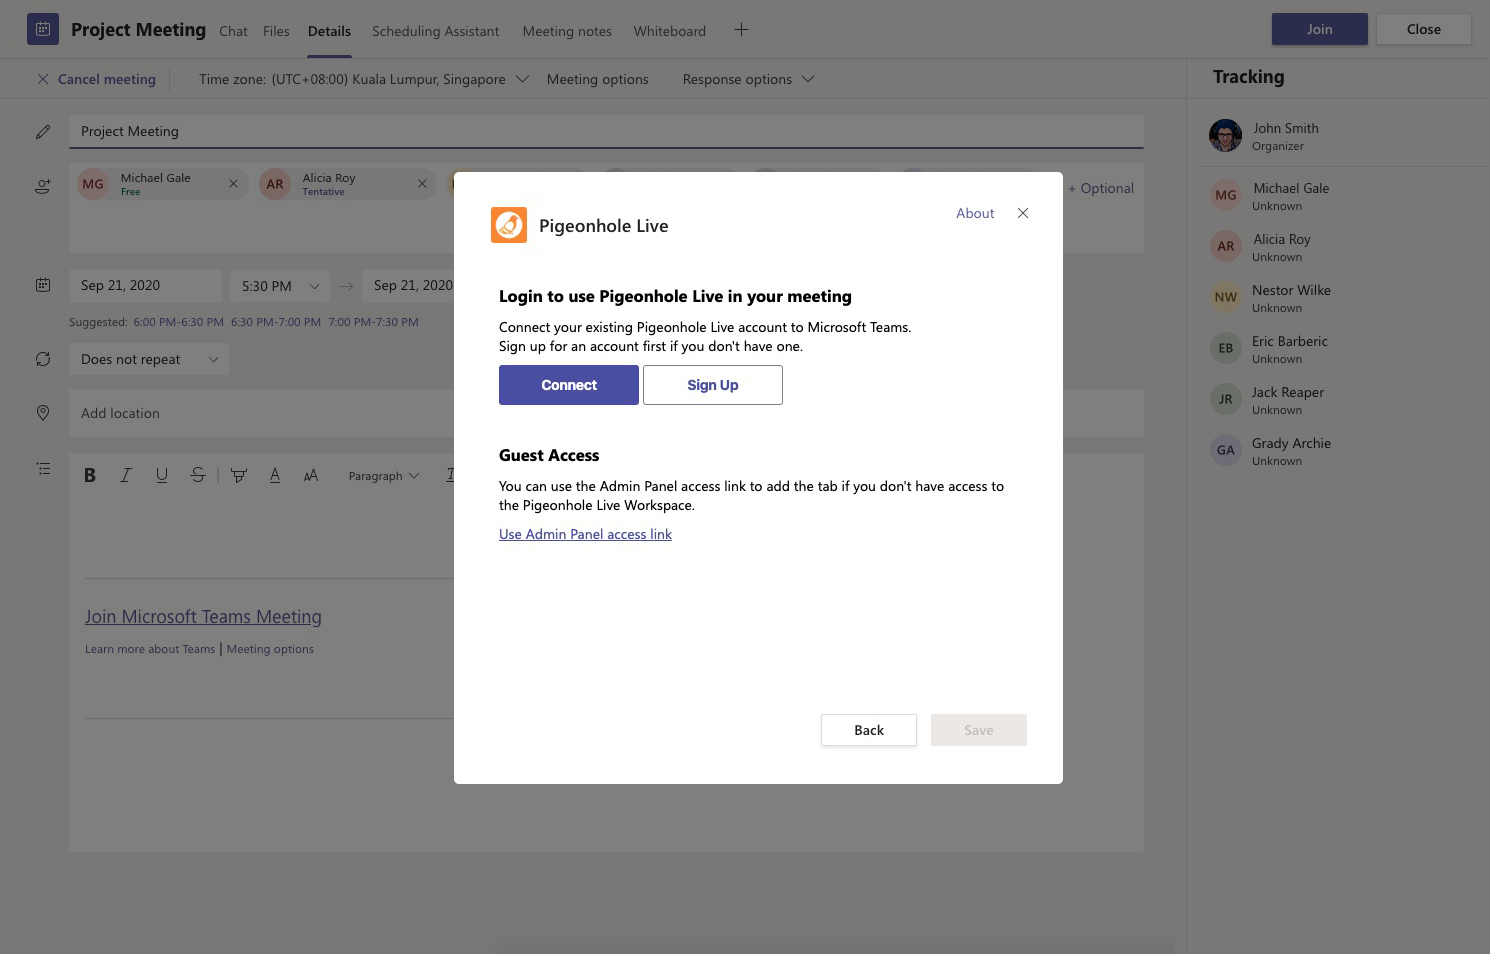Click the Join button
This screenshot has width=1490, height=954.
point(1319,29)
